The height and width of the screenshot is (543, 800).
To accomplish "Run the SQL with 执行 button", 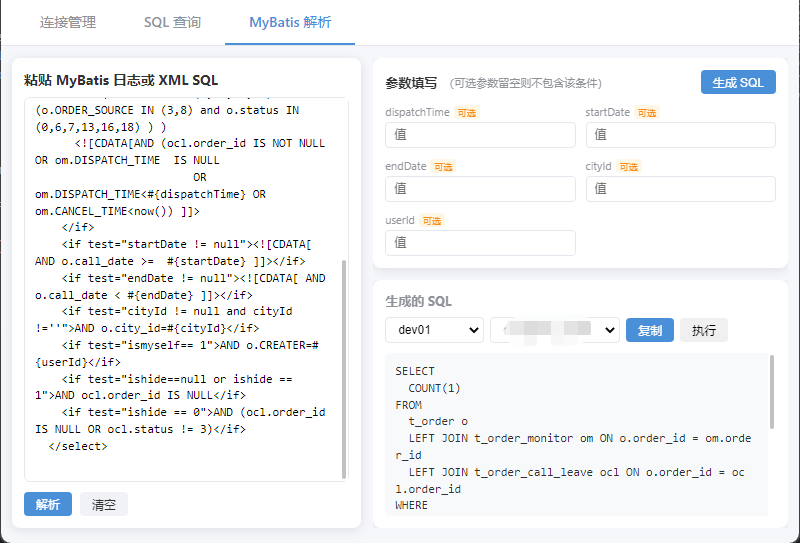I will pyautogui.click(x=704, y=330).
